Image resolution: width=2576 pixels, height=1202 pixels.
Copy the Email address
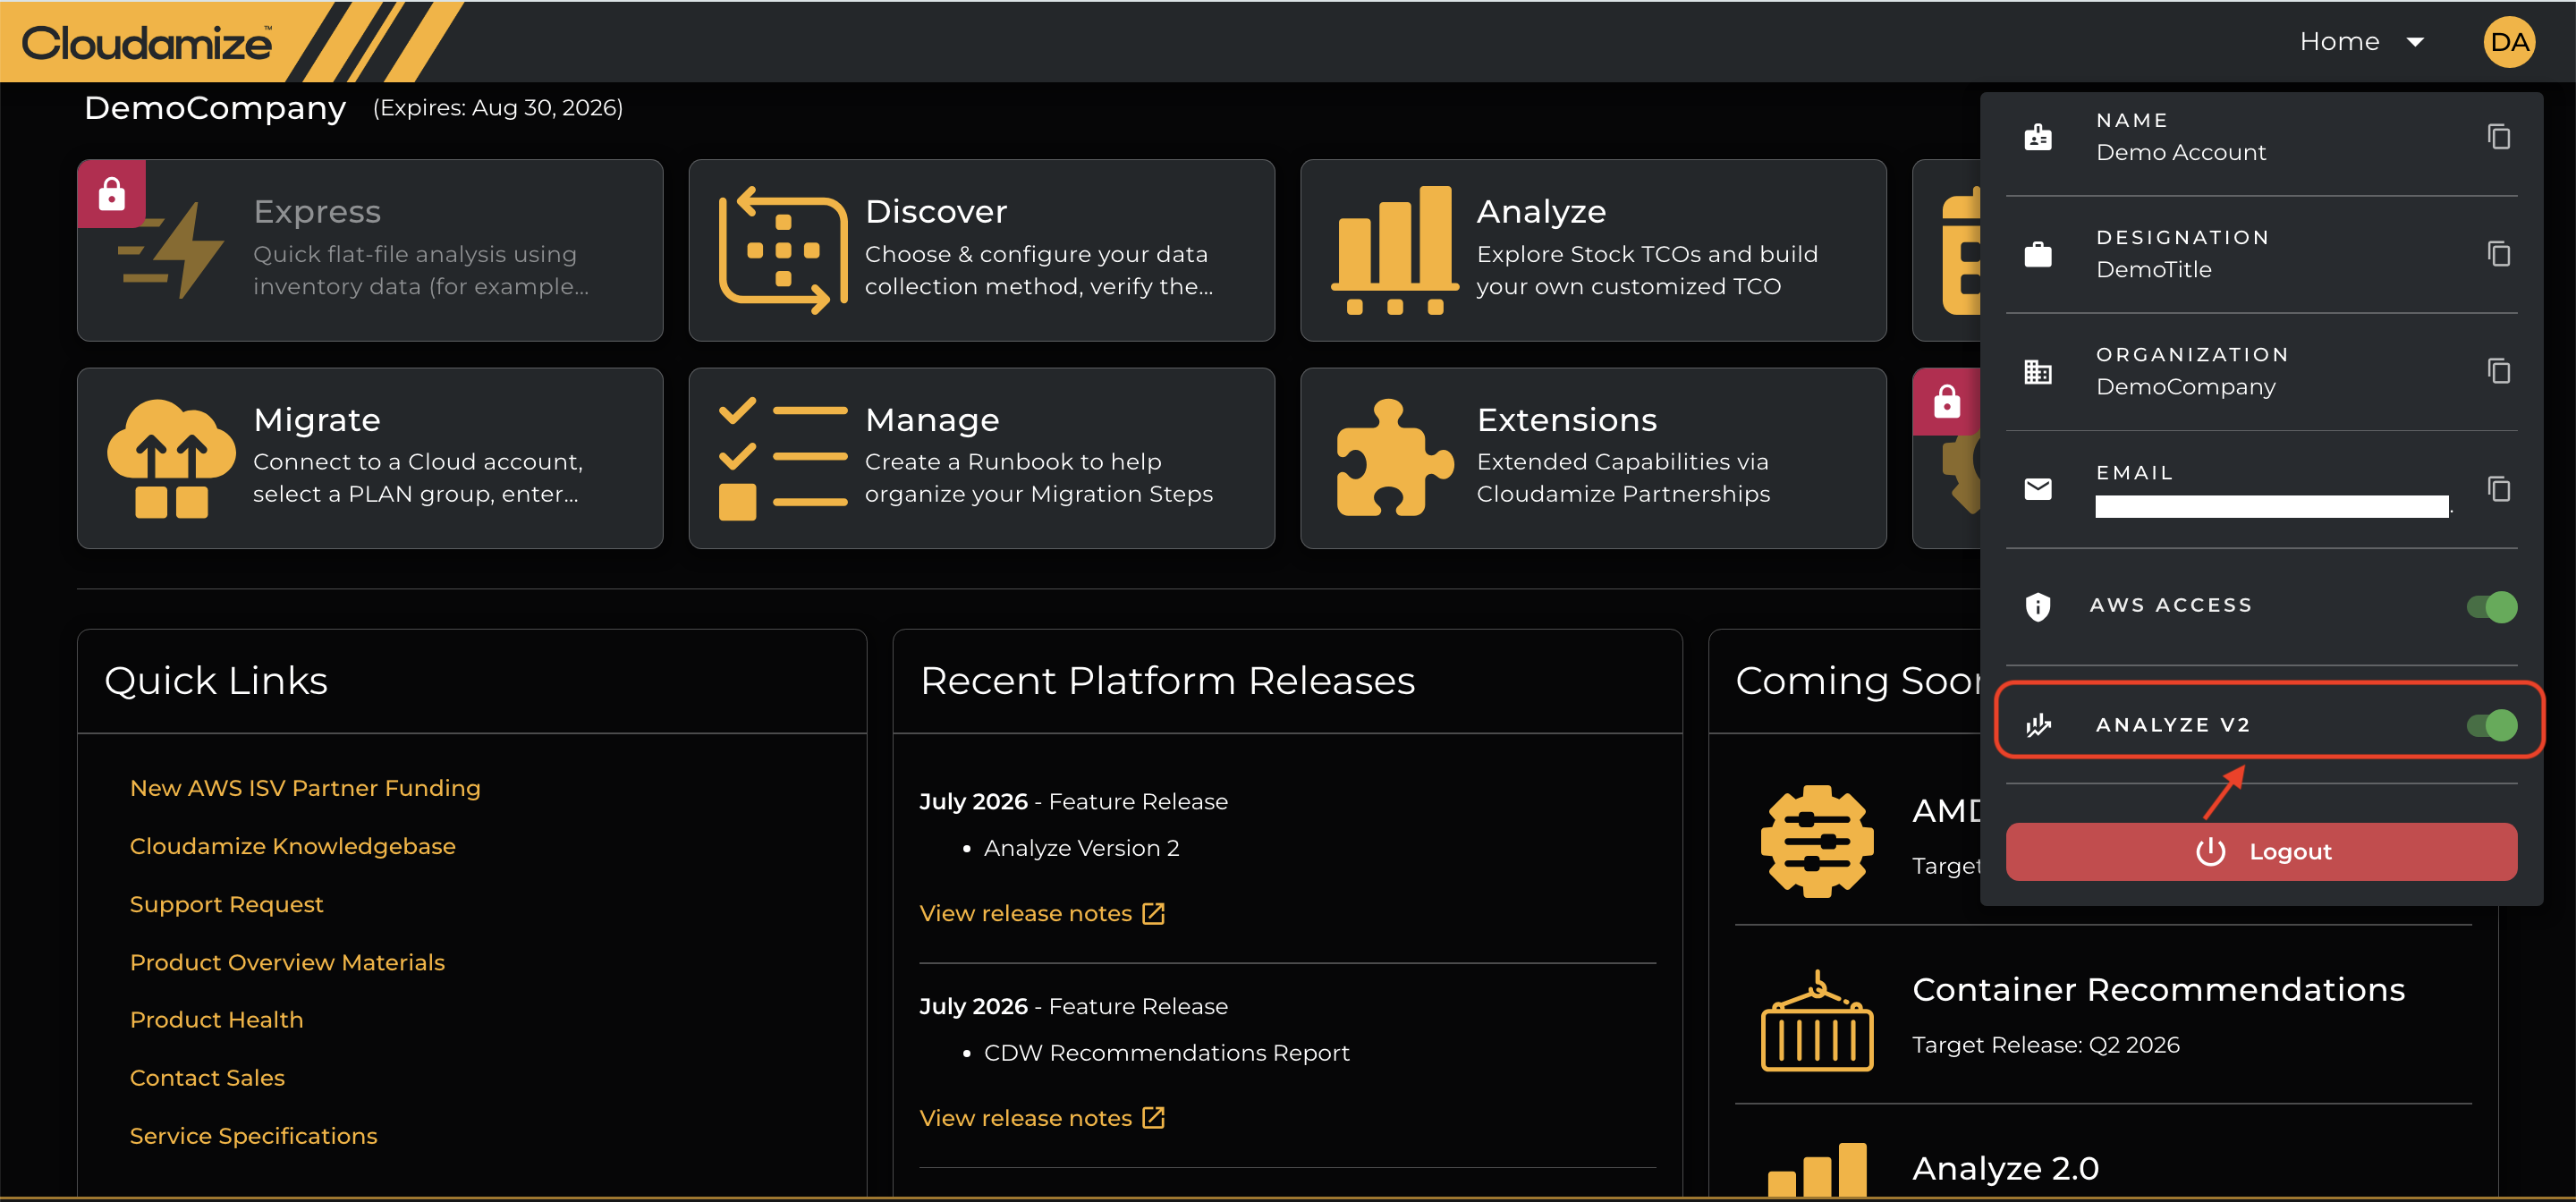(2498, 488)
